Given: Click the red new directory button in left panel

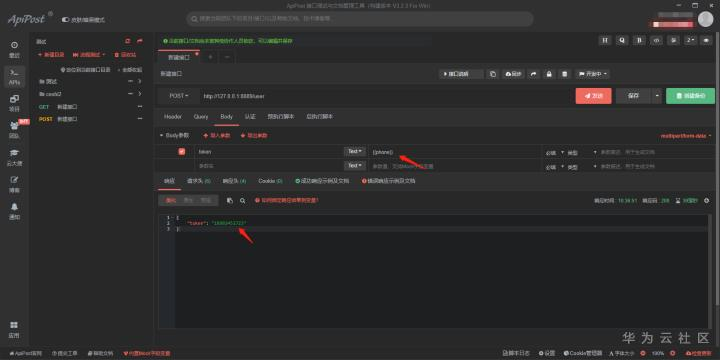Looking at the screenshot, I should point(51,55).
